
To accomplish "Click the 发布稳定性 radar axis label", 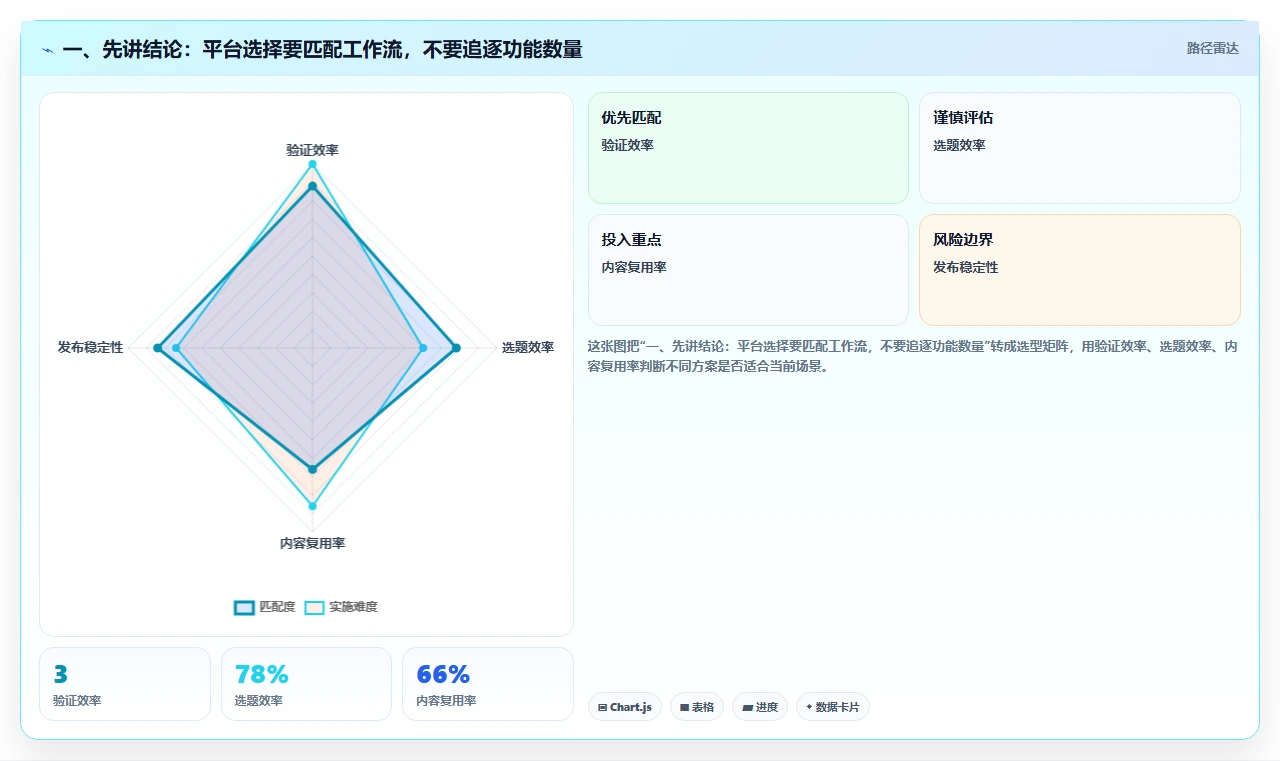I will (91, 348).
